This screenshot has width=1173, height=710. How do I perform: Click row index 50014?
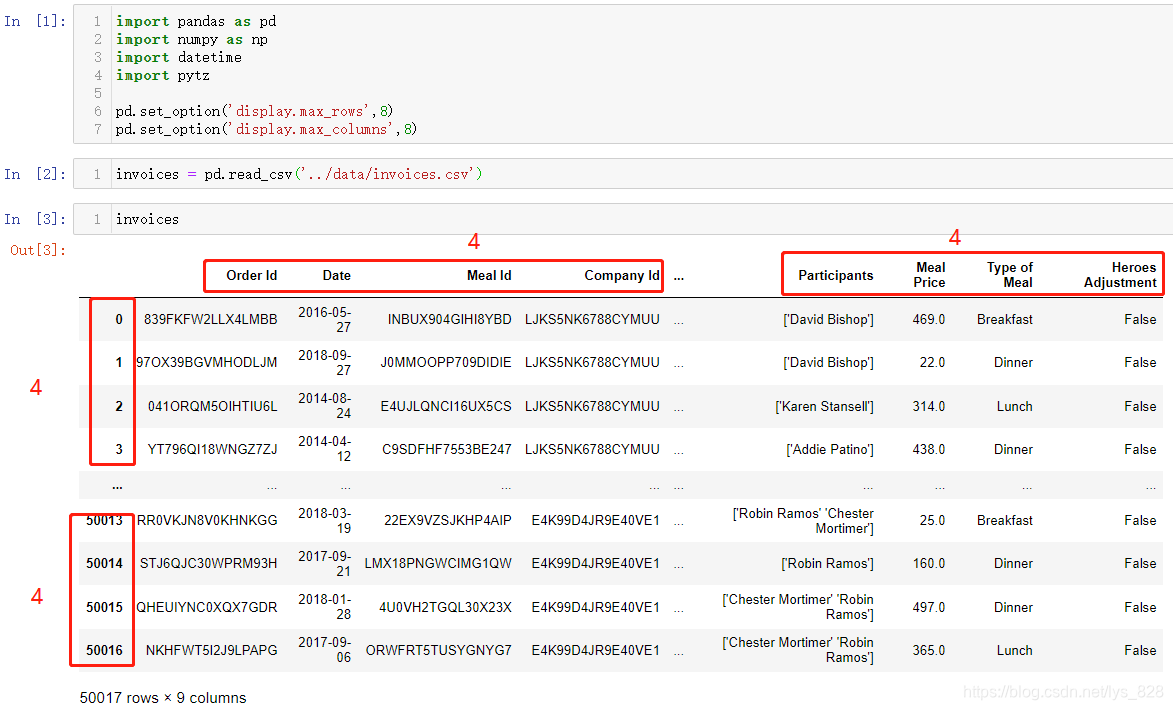(x=104, y=563)
